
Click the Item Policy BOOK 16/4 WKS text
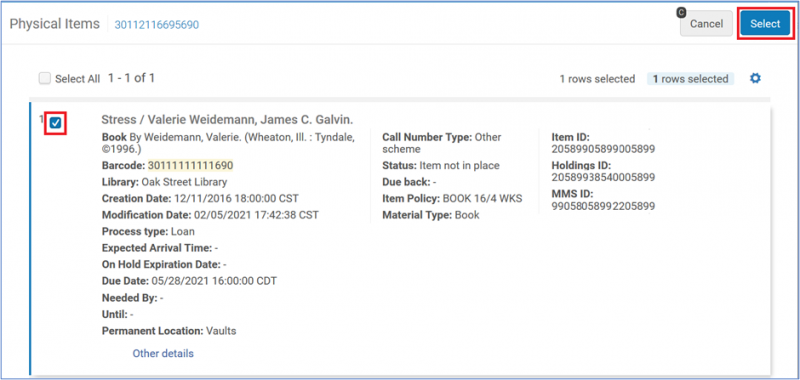tap(452, 198)
